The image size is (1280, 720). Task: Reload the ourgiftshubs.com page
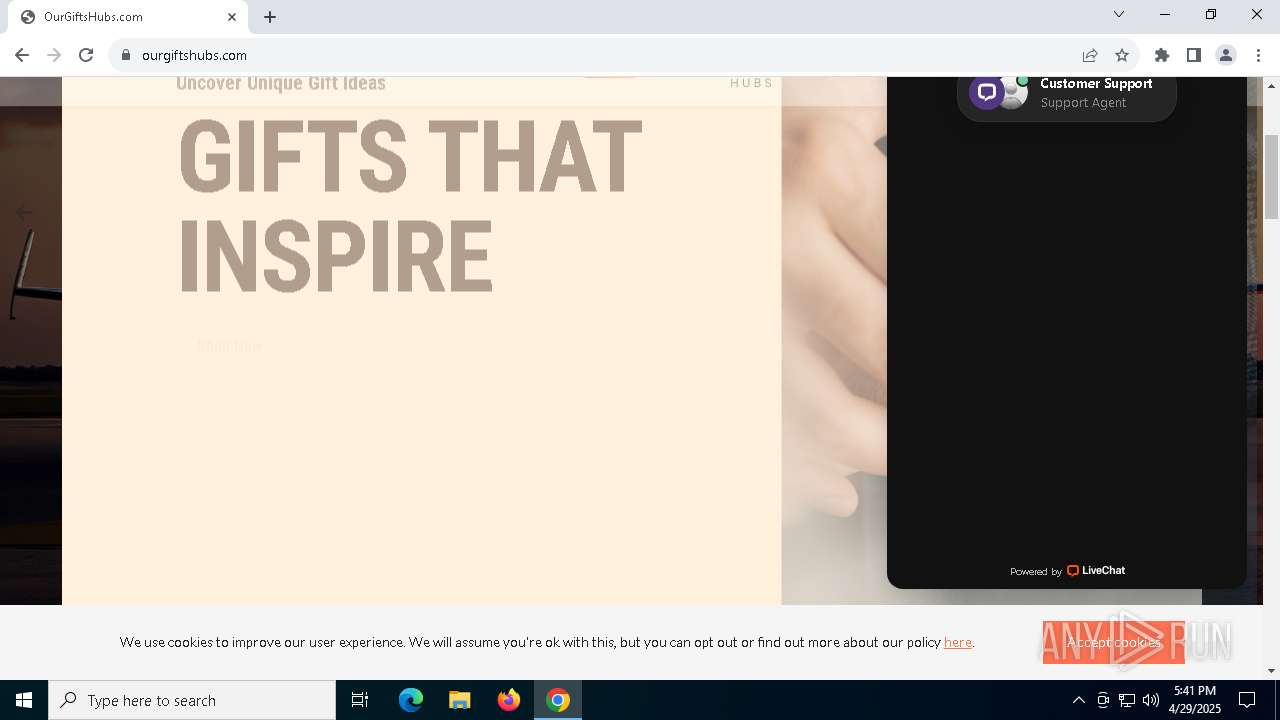click(x=86, y=55)
